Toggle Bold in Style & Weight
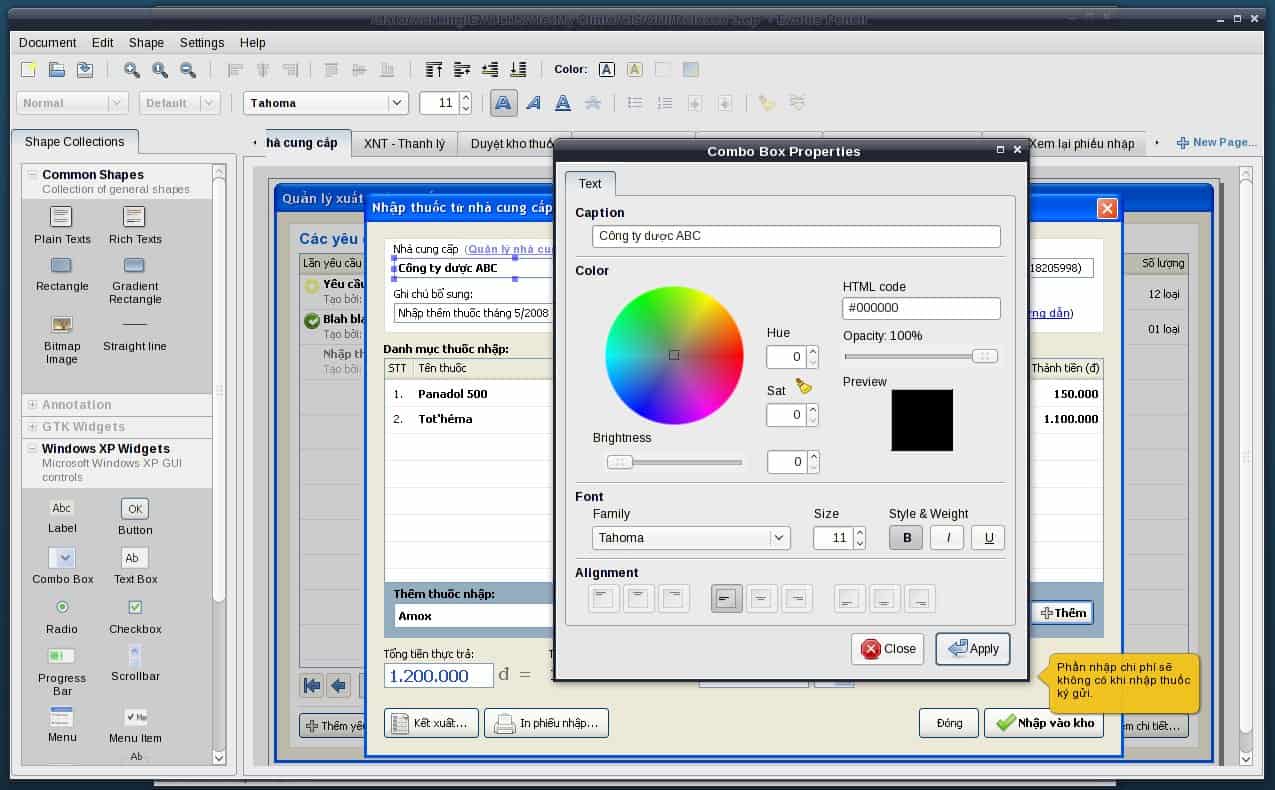 [906, 538]
